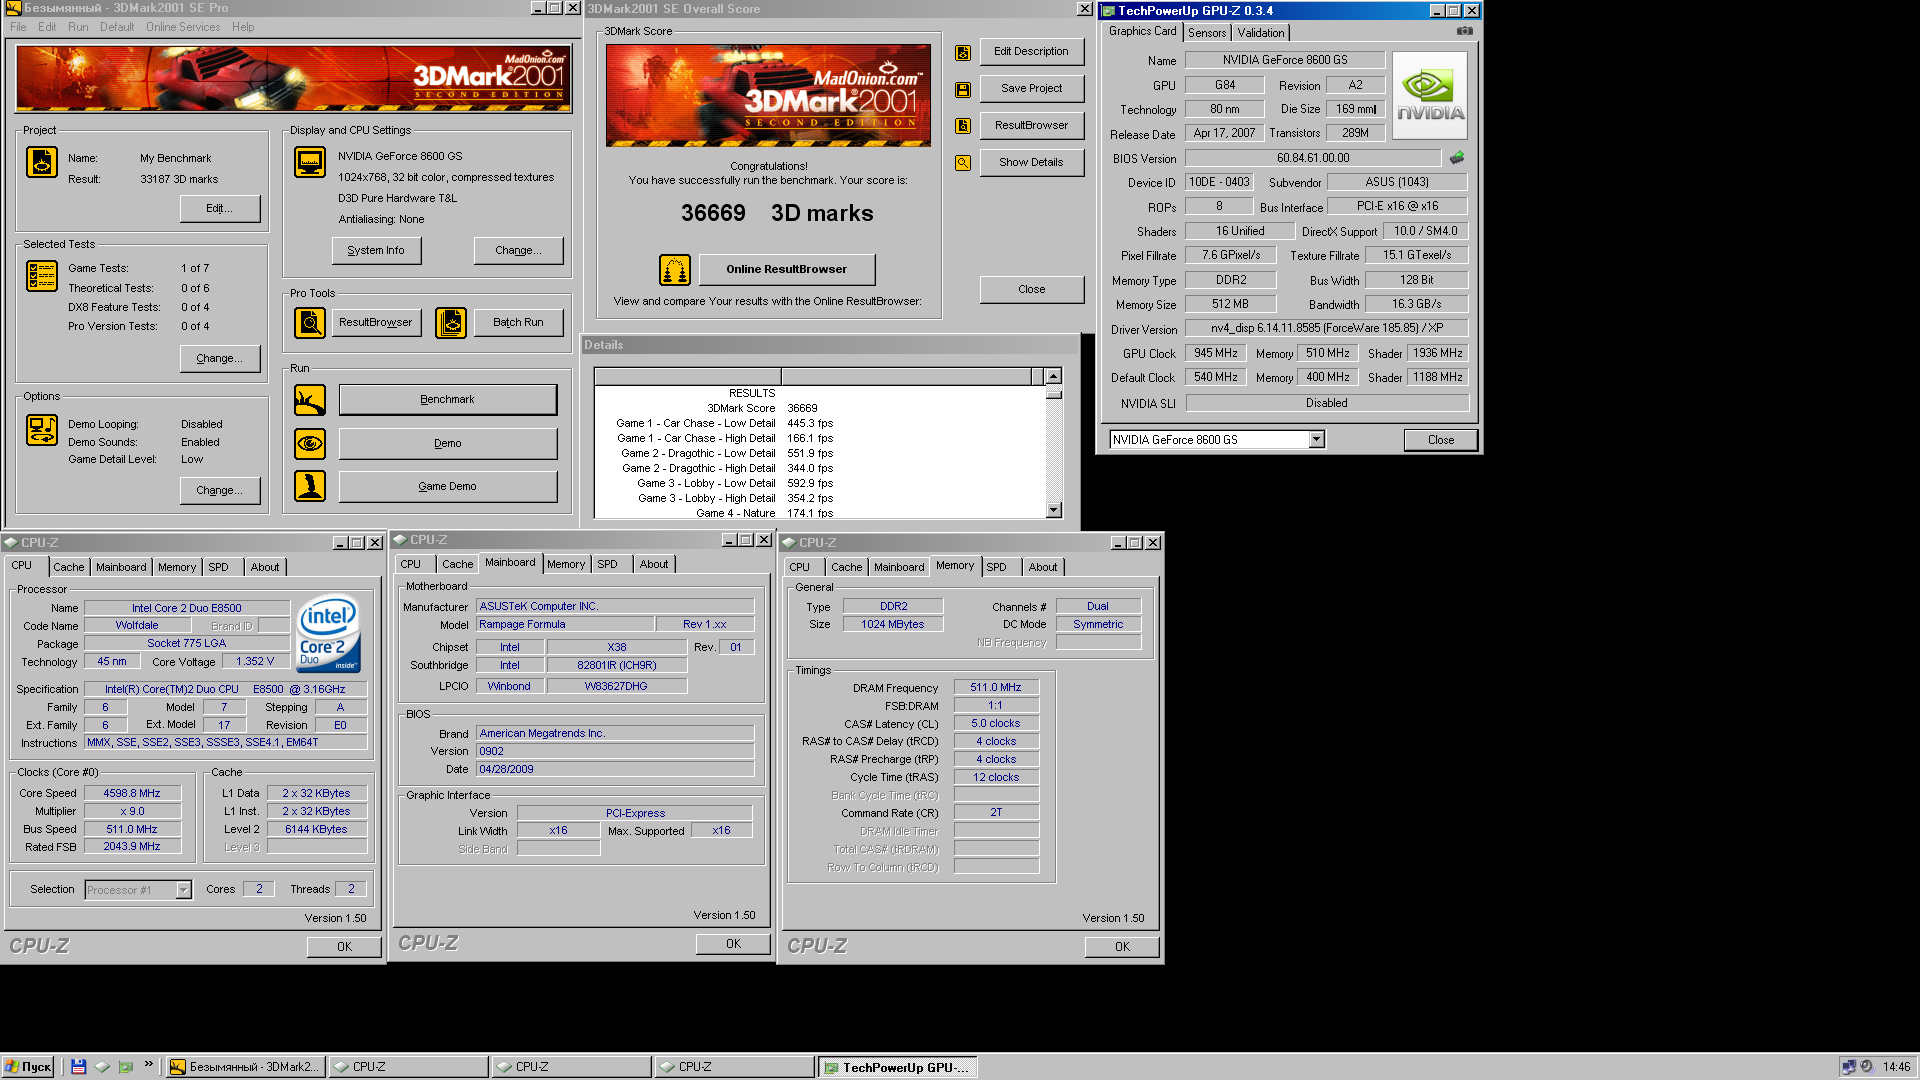
Task: Click the Demo eye icon
Action: click(x=310, y=443)
